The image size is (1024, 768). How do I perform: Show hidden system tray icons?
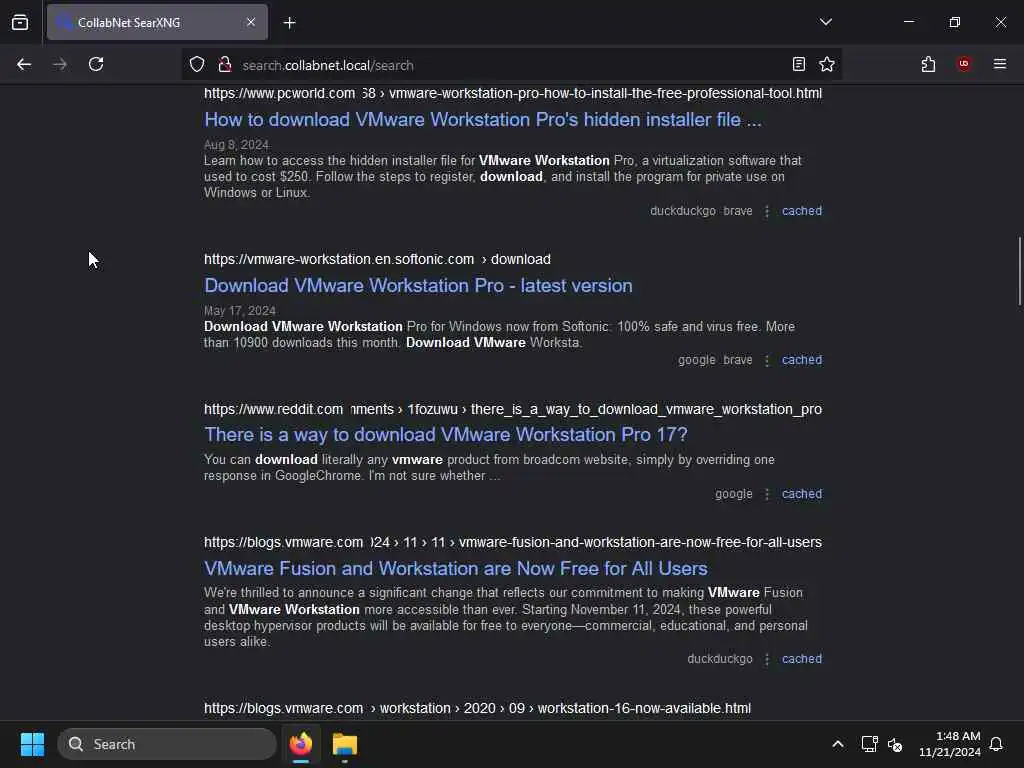[x=838, y=744]
